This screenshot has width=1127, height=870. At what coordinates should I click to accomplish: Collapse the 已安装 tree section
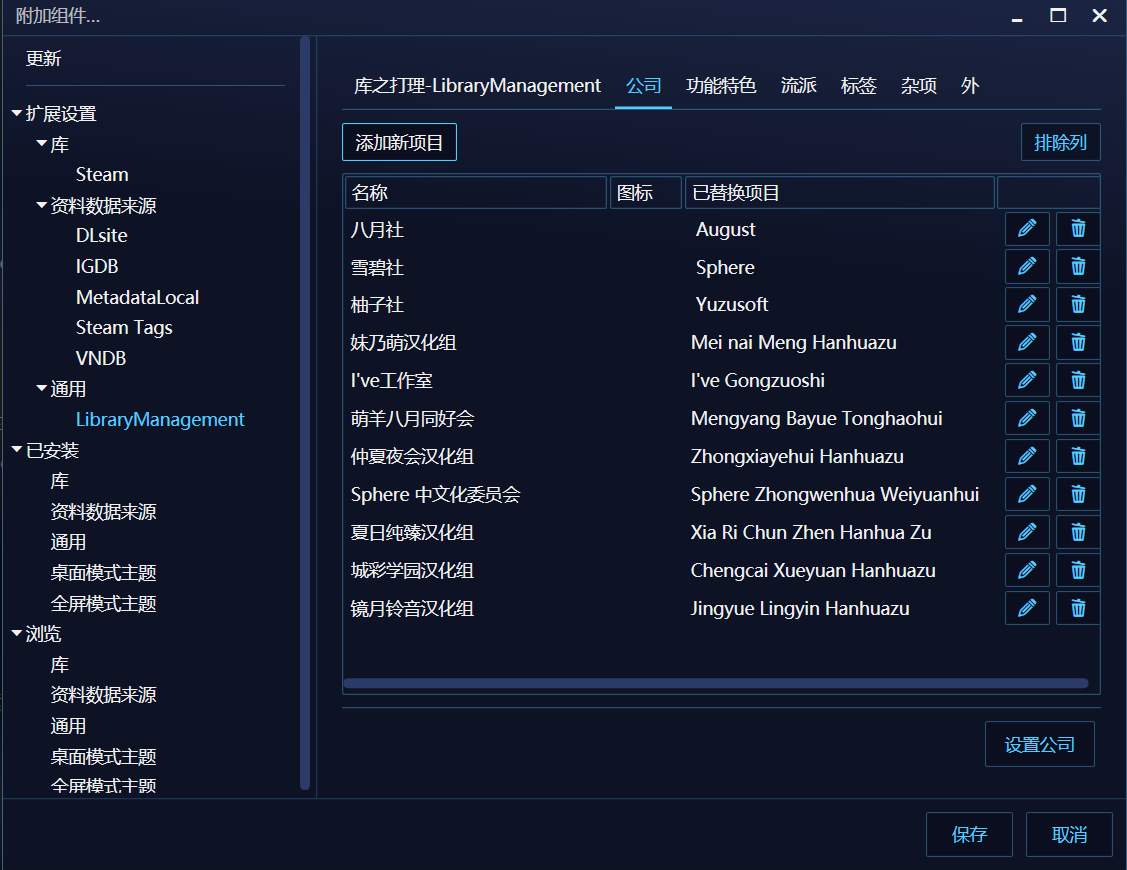[x=16, y=450]
